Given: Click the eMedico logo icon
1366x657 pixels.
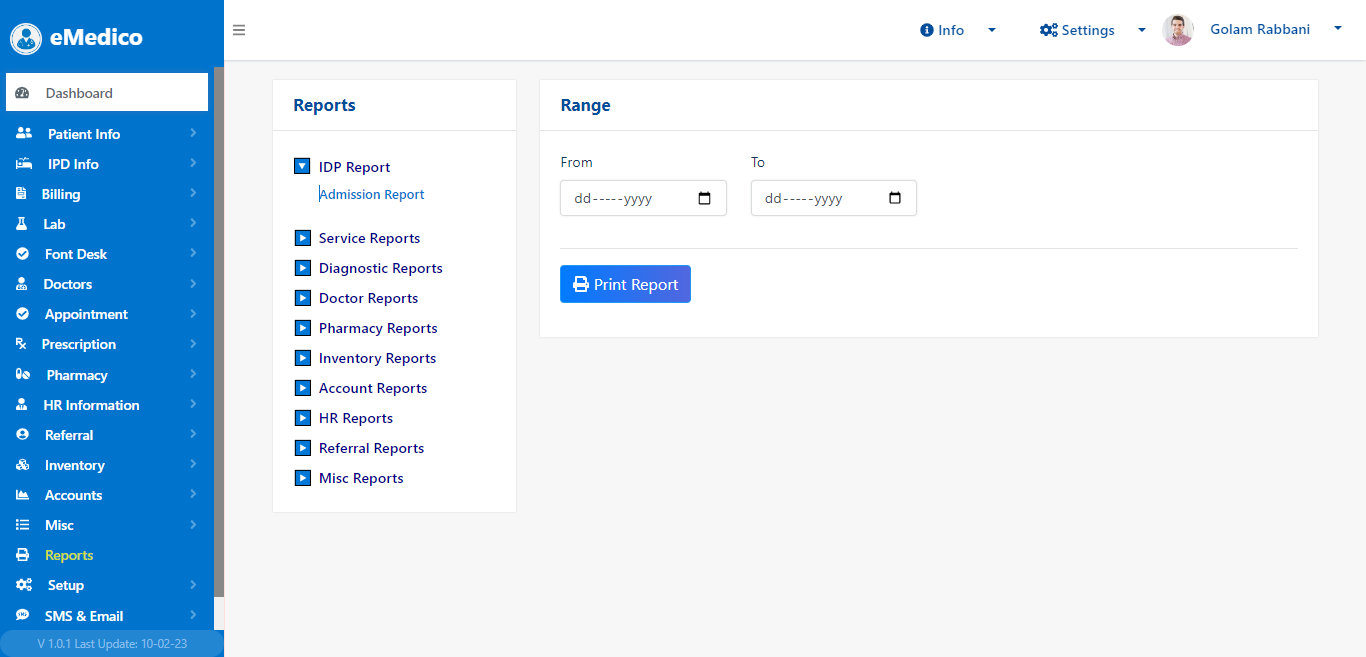Looking at the screenshot, I should click(x=26, y=38).
